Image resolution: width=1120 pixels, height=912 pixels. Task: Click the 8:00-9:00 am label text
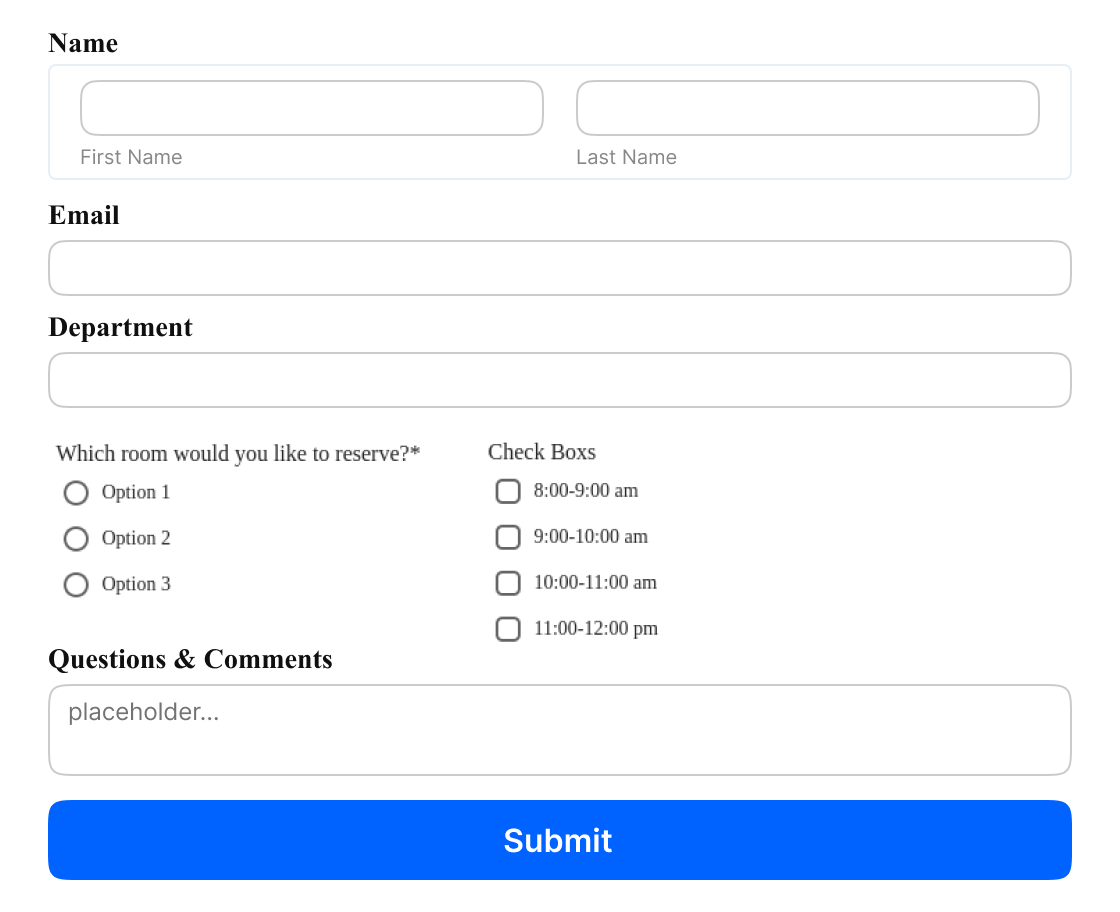click(x=586, y=491)
